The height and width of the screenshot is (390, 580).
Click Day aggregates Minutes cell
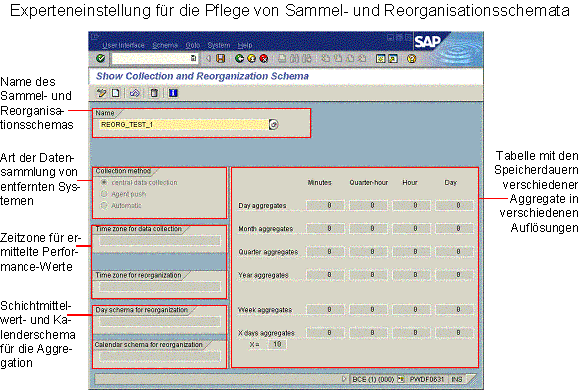coord(325,205)
